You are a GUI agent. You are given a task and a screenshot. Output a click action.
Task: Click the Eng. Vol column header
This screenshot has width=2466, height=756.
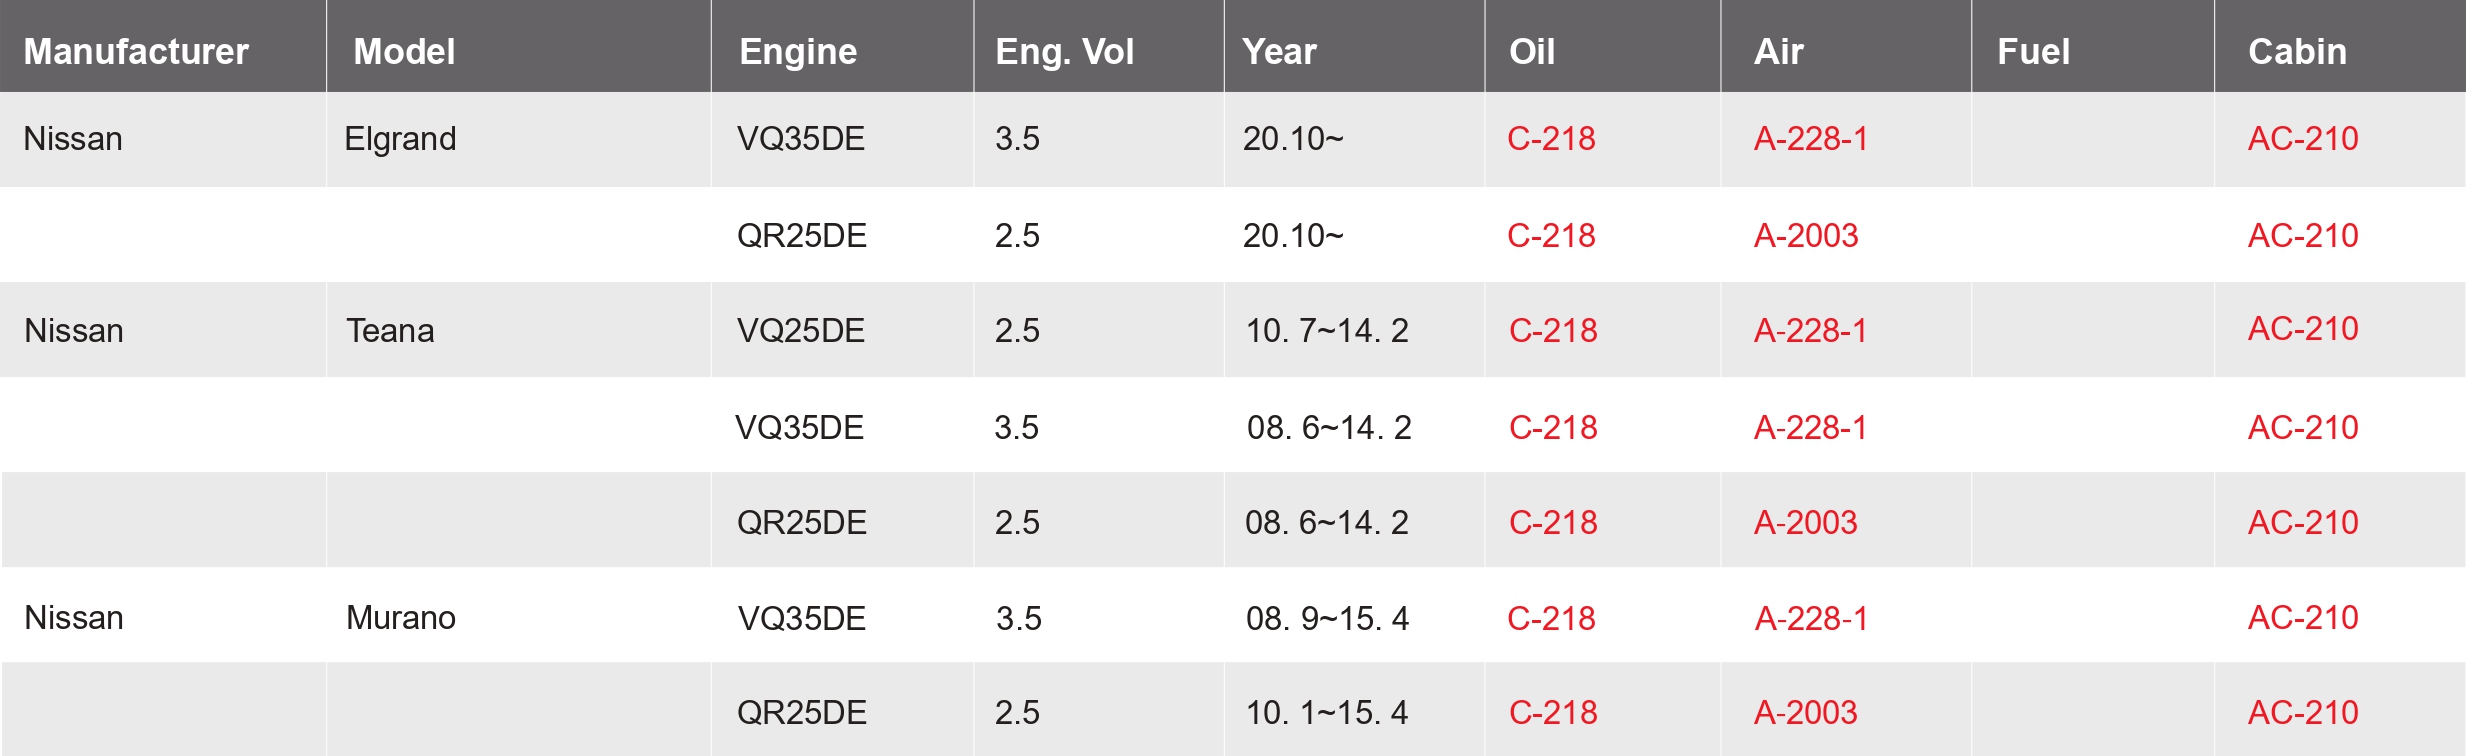coord(1065,51)
